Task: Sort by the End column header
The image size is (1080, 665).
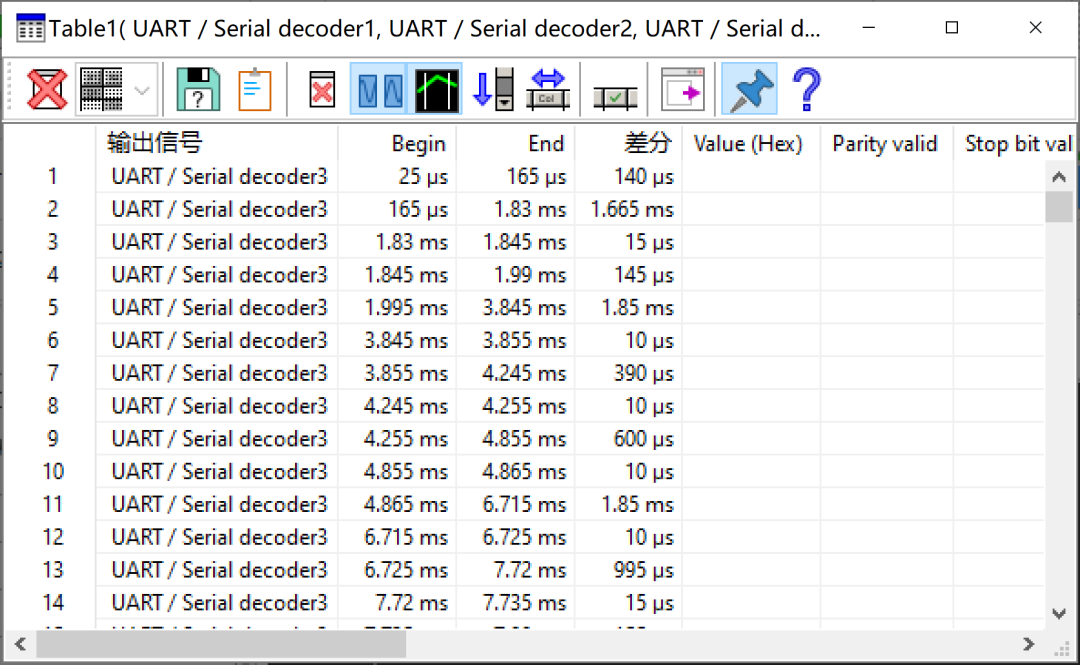Action: coord(546,143)
